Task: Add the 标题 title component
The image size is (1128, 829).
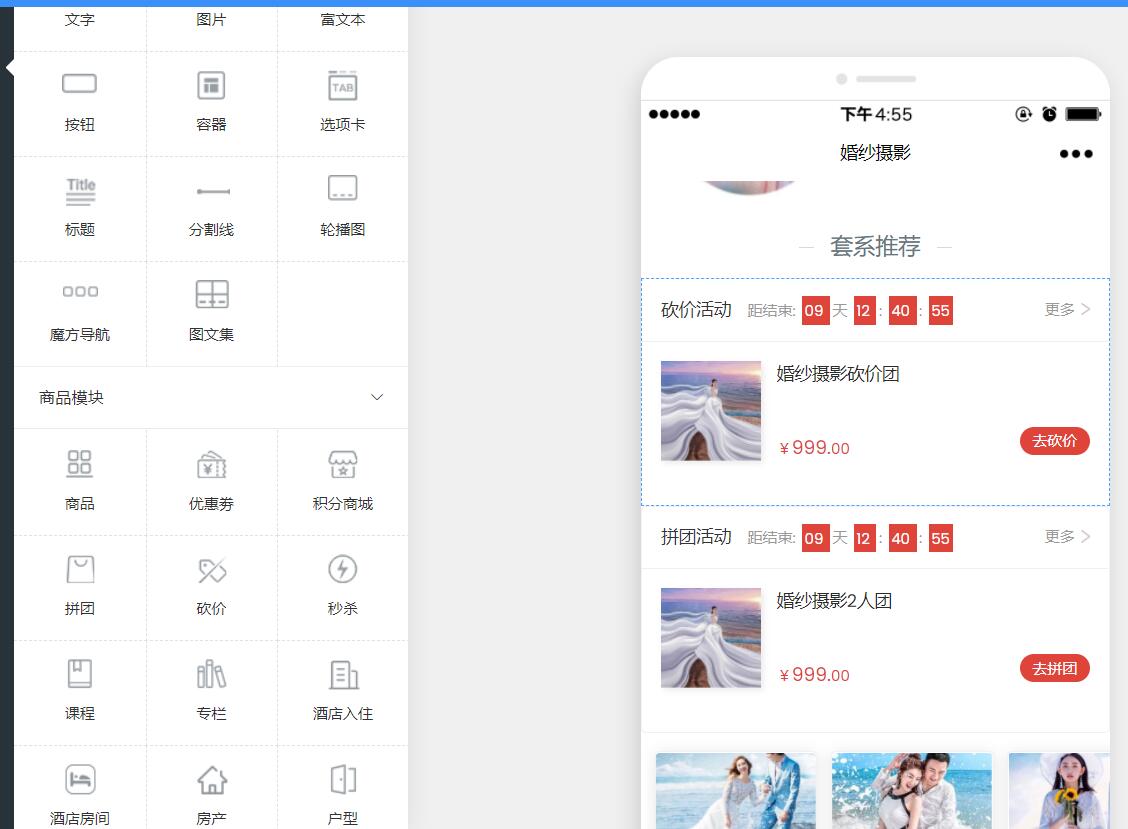Action: click(x=80, y=208)
